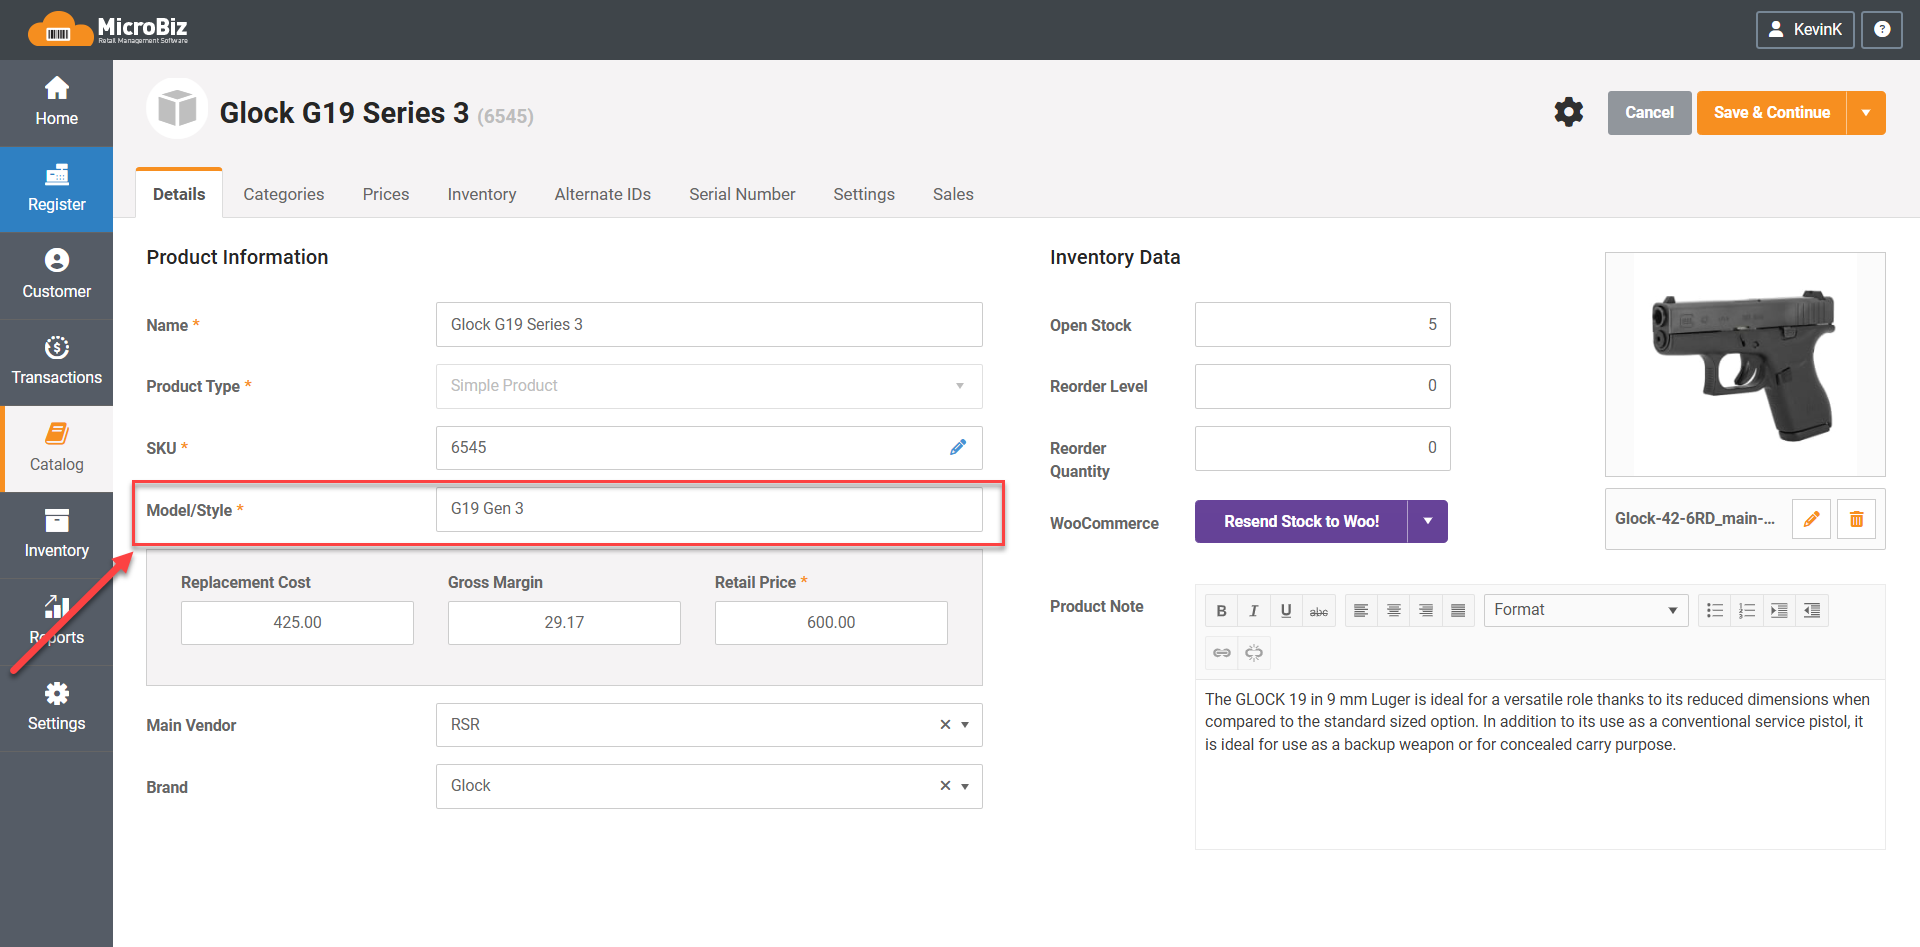Insert a link in the product note
1920x947 pixels.
[1221, 653]
